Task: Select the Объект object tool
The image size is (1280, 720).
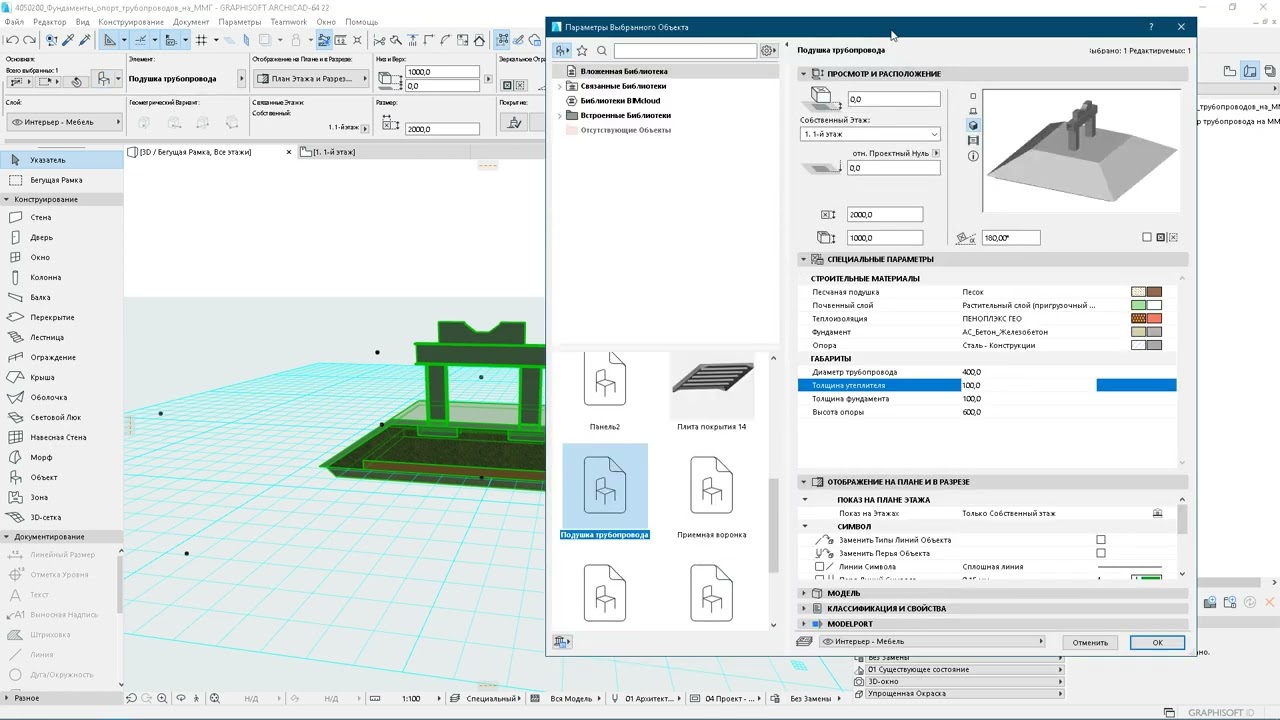Action: tap(60, 477)
